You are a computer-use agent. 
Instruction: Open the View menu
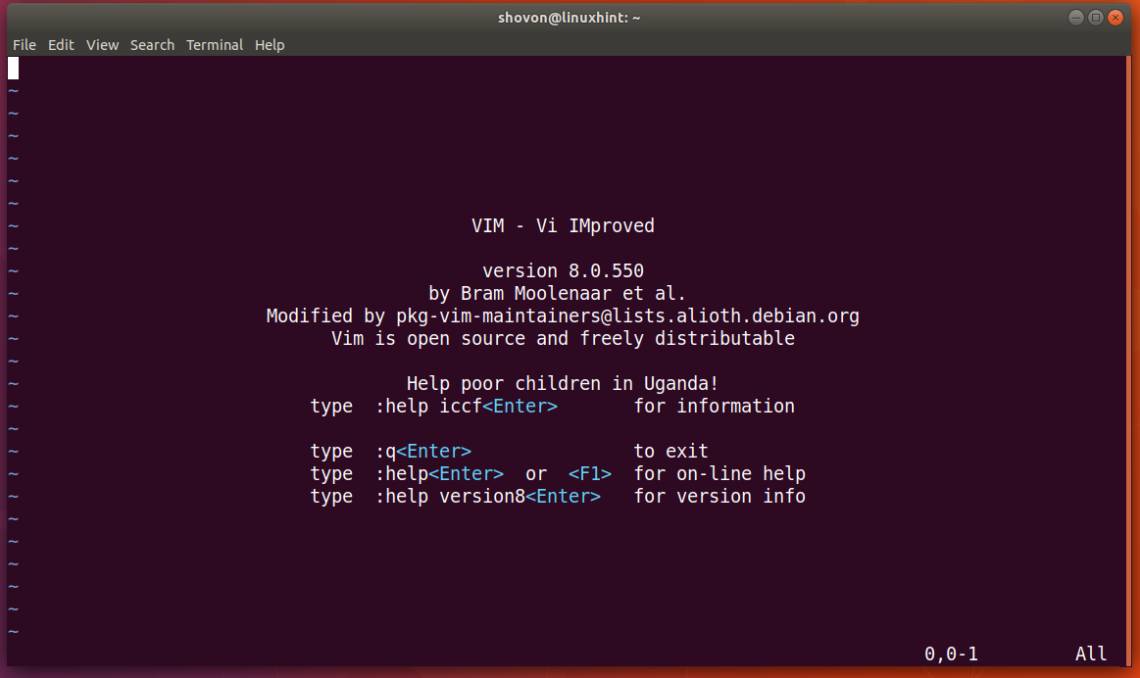point(102,45)
